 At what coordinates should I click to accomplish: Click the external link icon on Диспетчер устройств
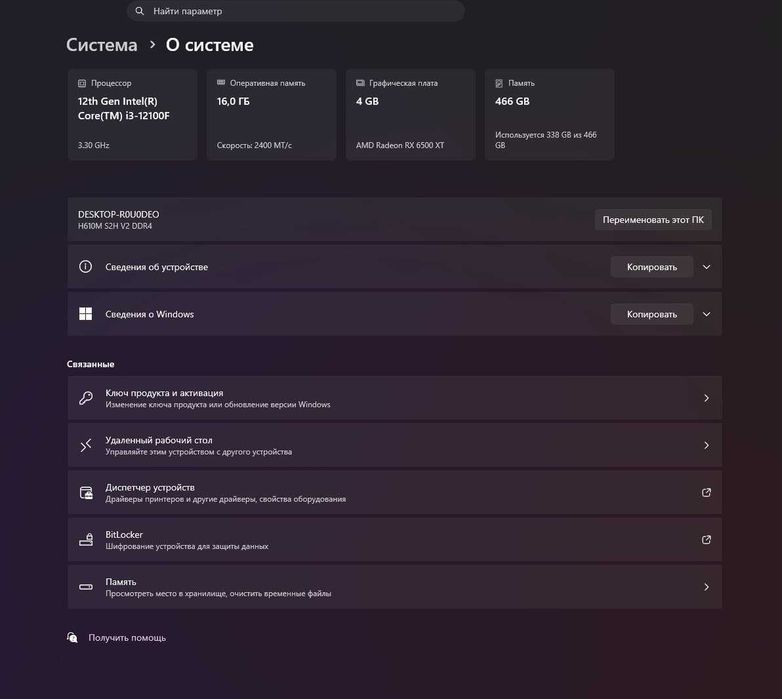coord(706,493)
